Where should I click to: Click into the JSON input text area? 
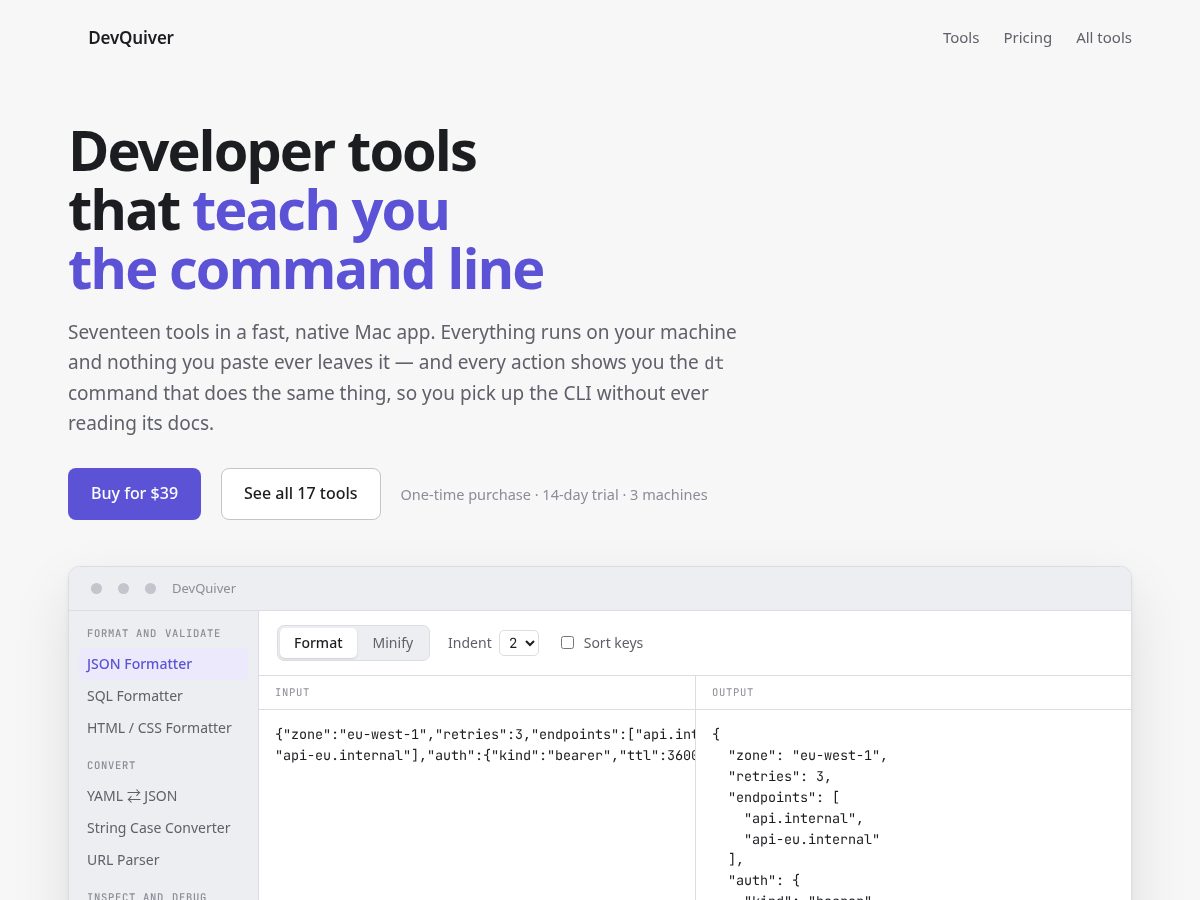click(477, 805)
